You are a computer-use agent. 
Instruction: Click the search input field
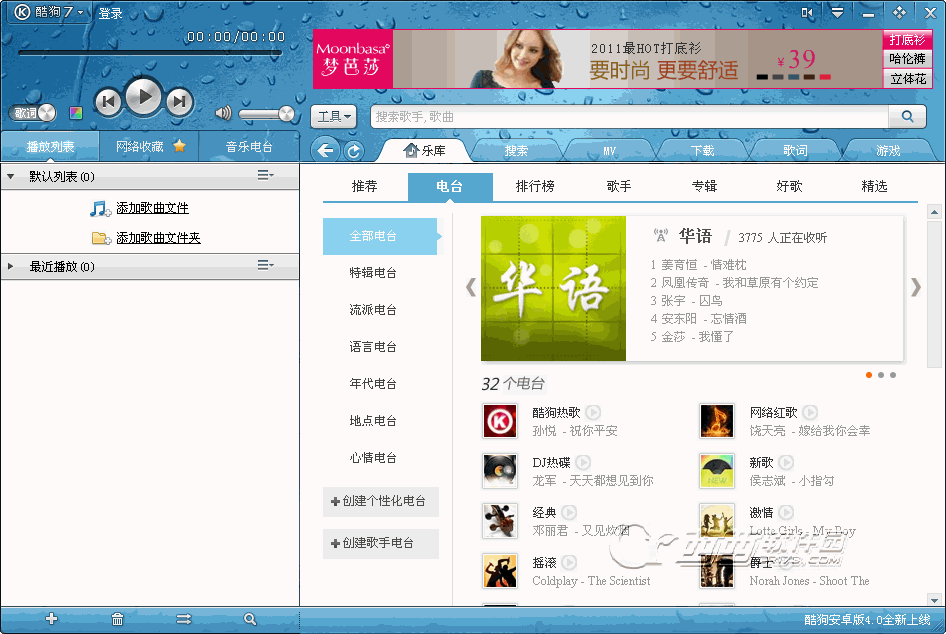pos(630,116)
